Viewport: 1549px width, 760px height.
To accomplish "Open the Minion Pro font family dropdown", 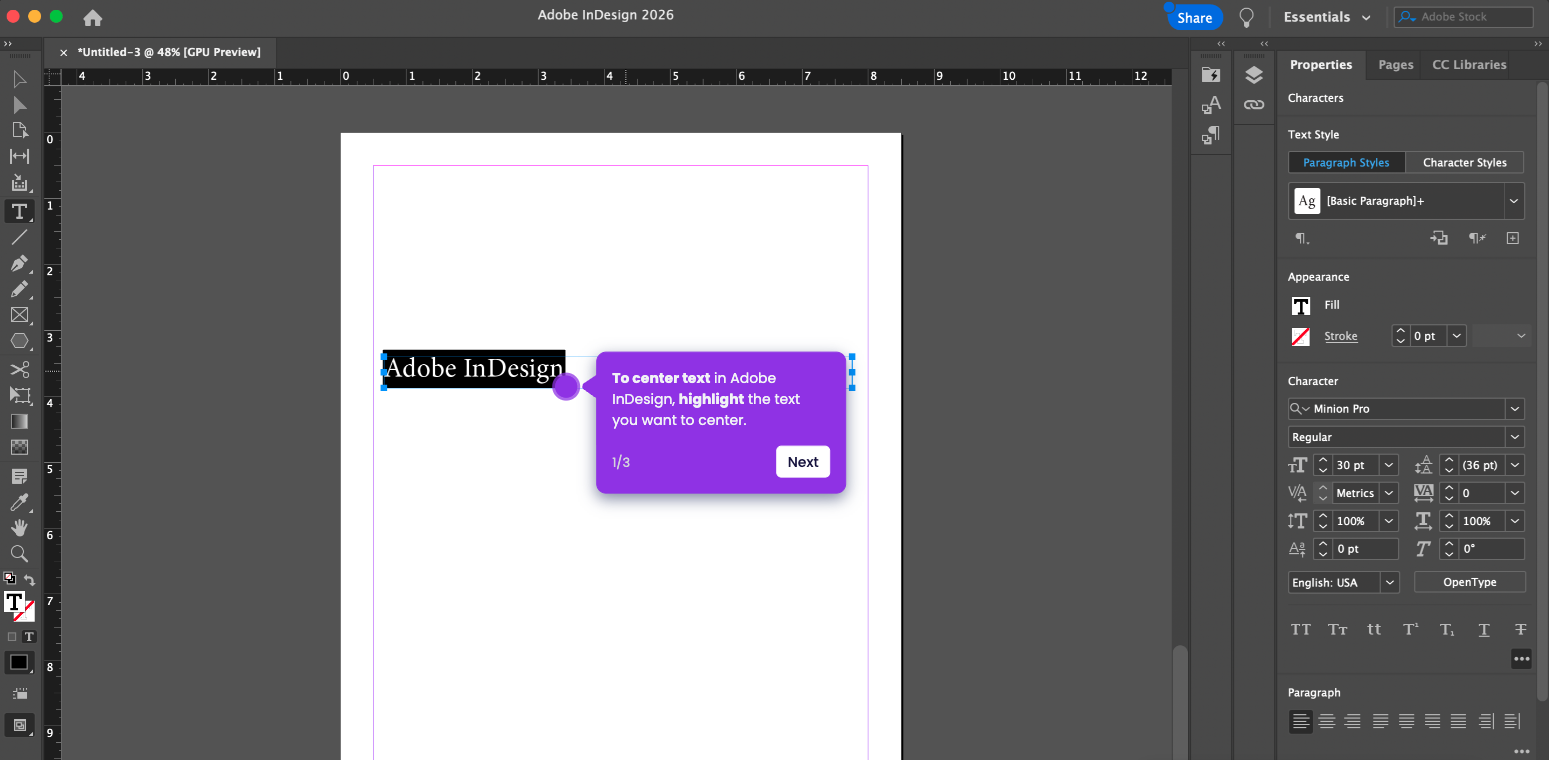I will [x=1516, y=409].
